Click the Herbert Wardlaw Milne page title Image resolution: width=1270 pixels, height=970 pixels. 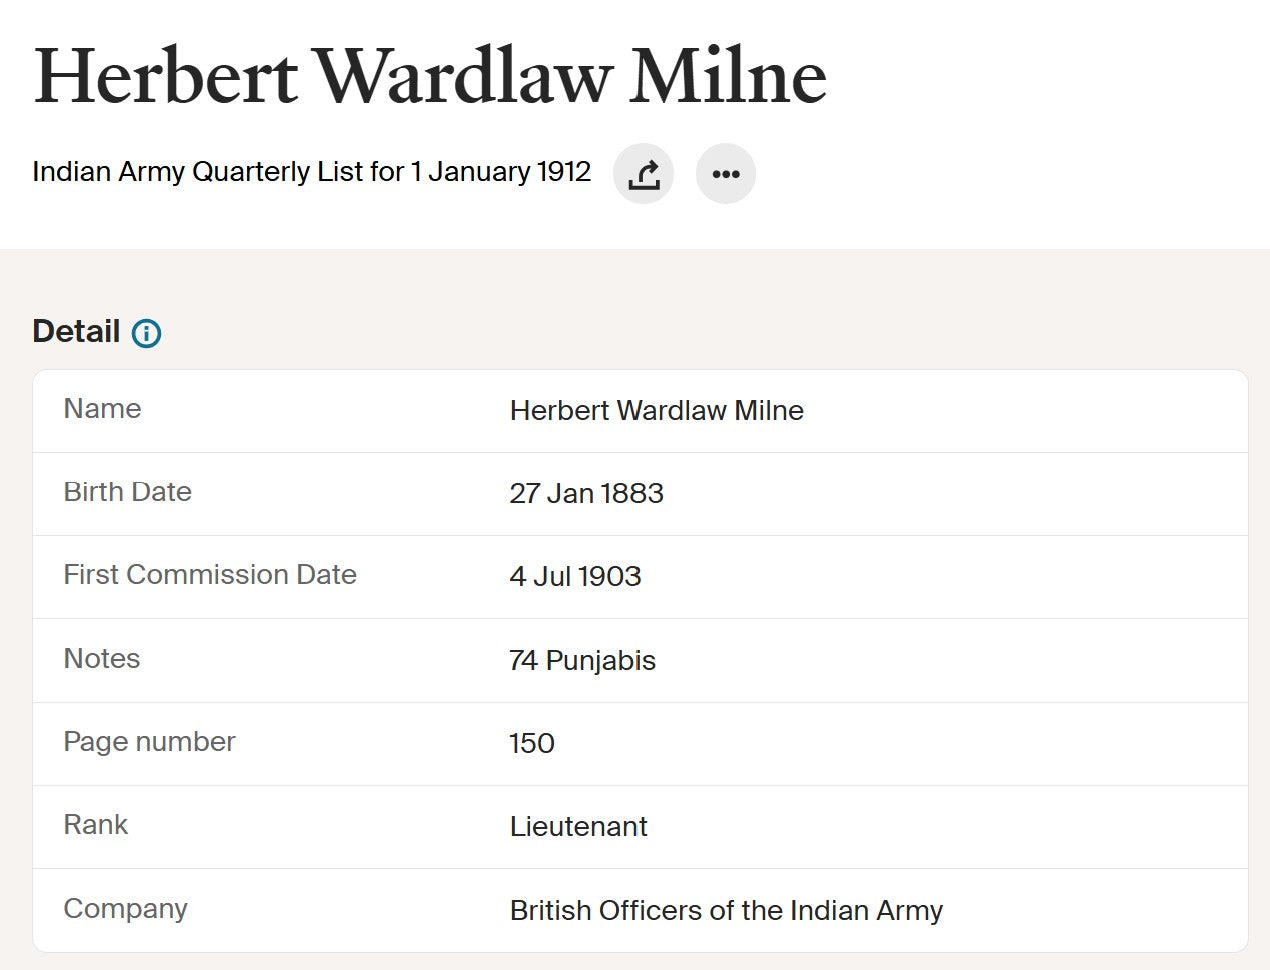click(430, 75)
